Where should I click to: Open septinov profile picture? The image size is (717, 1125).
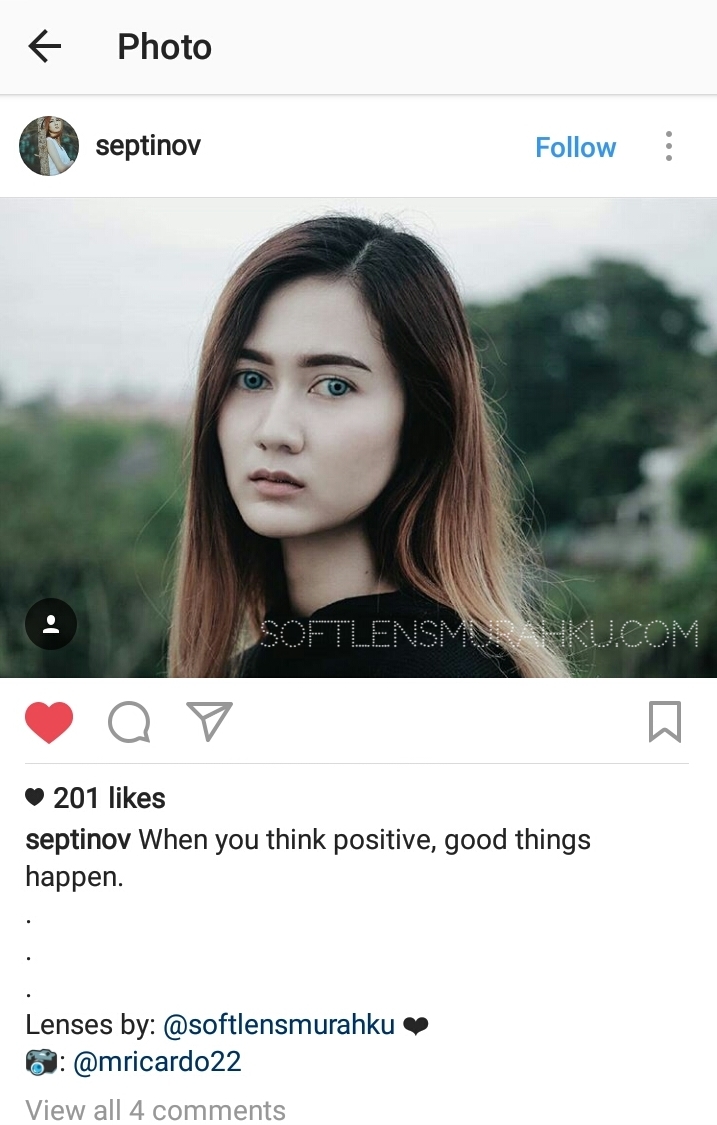click(x=49, y=146)
